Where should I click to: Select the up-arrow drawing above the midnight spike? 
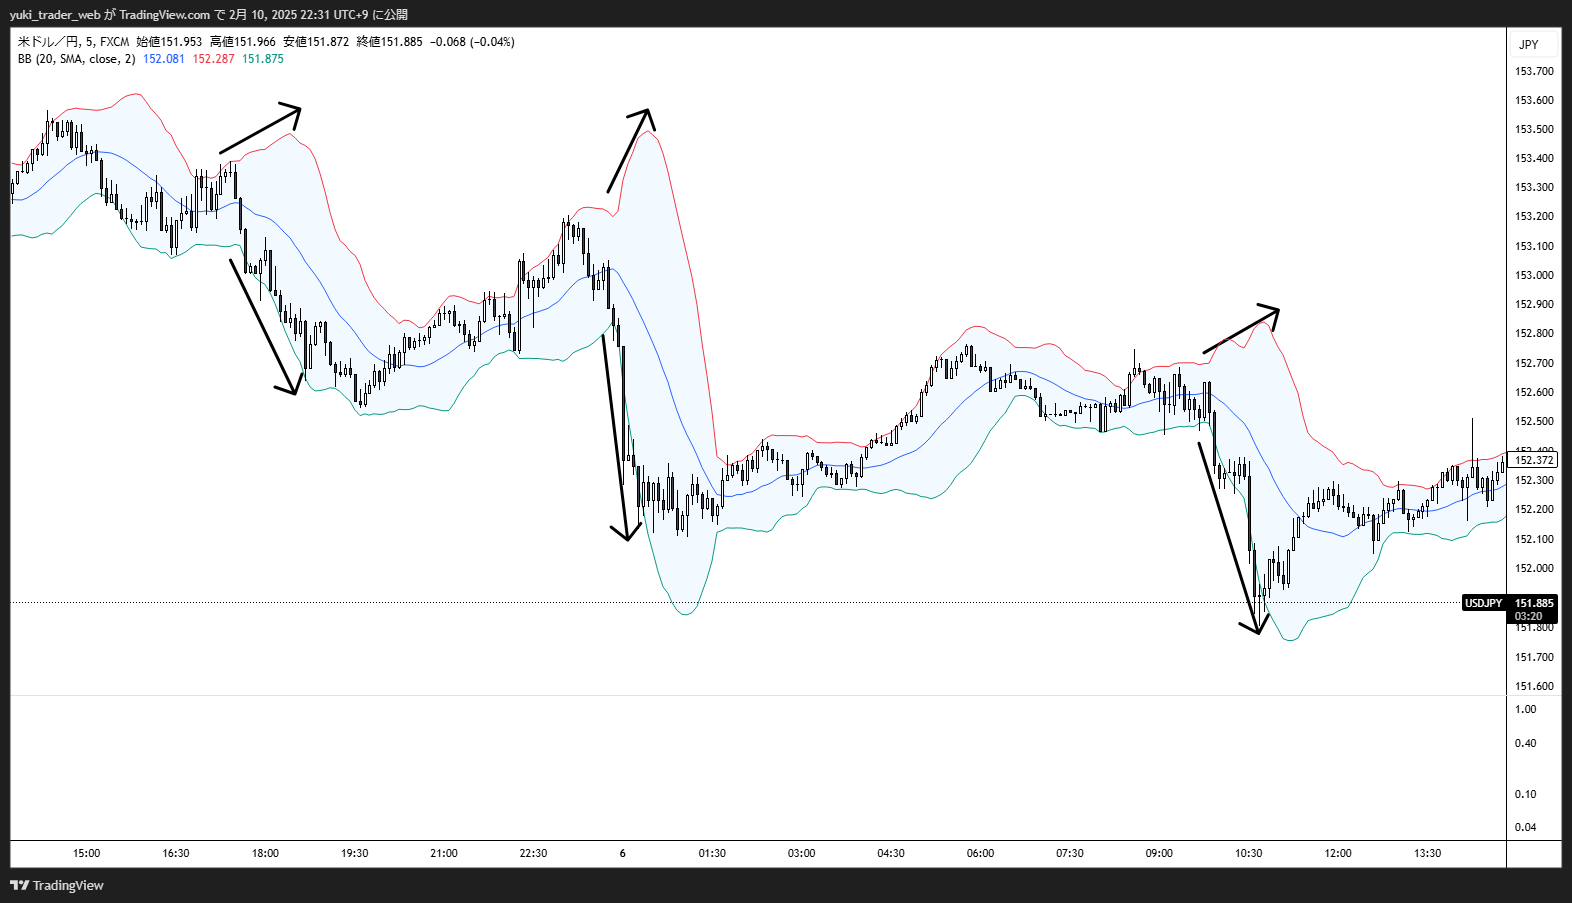(x=628, y=150)
